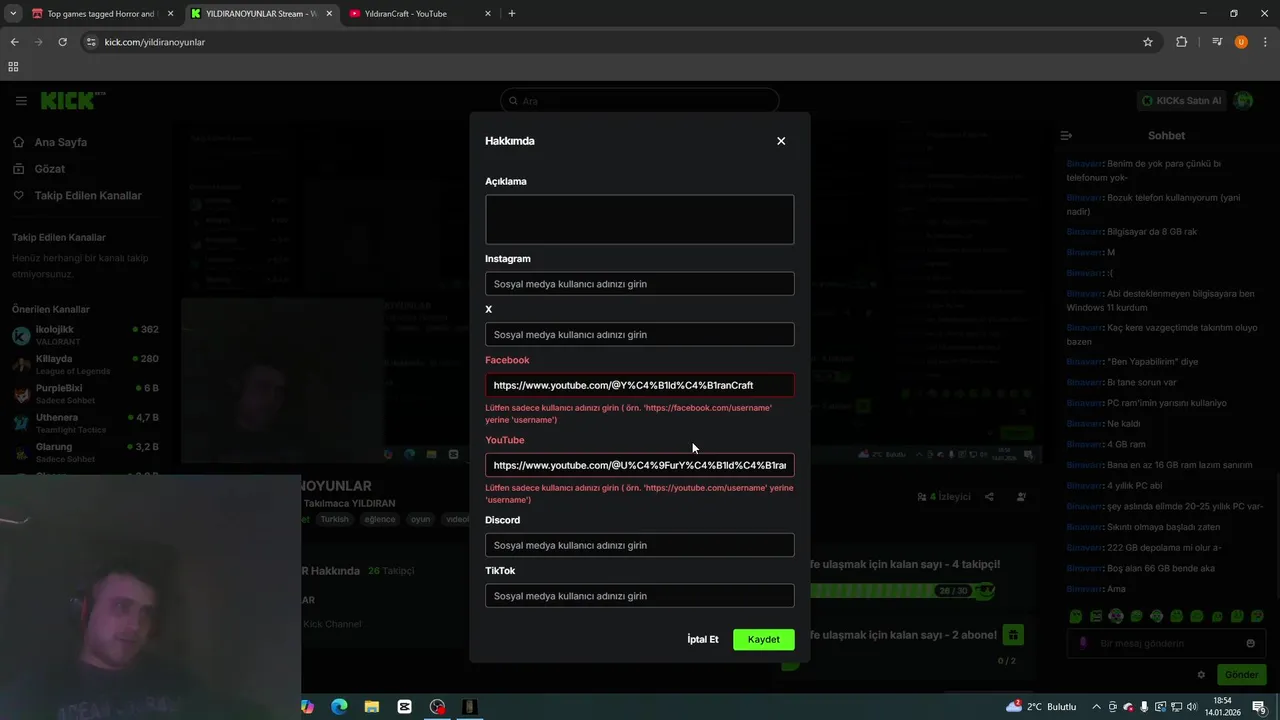Click the Turkish tag on channel
Image resolution: width=1280 pixels, height=720 pixels.
[x=334, y=520]
